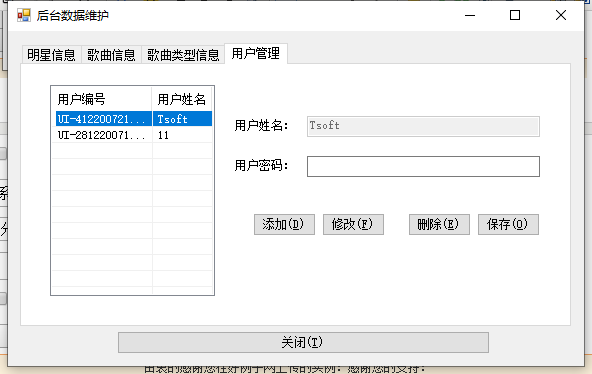The height and width of the screenshot is (374, 592).
Task: Select the Tsoft name cell in list
Action: (x=182, y=119)
